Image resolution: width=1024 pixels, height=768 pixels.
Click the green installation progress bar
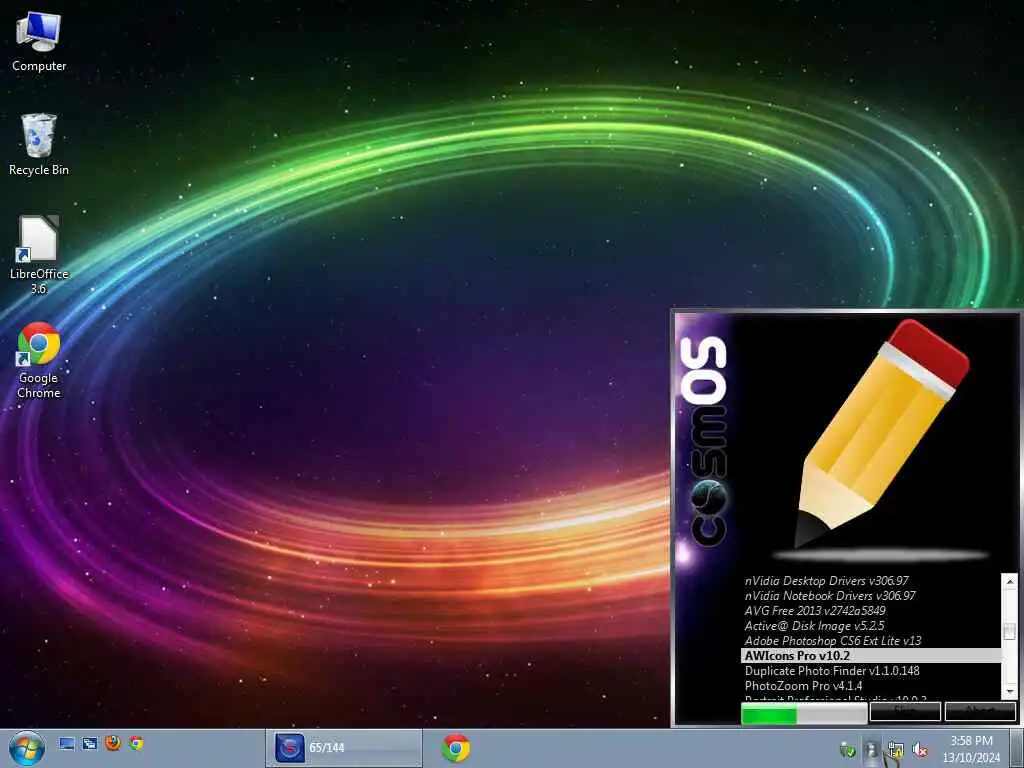coord(804,714)
